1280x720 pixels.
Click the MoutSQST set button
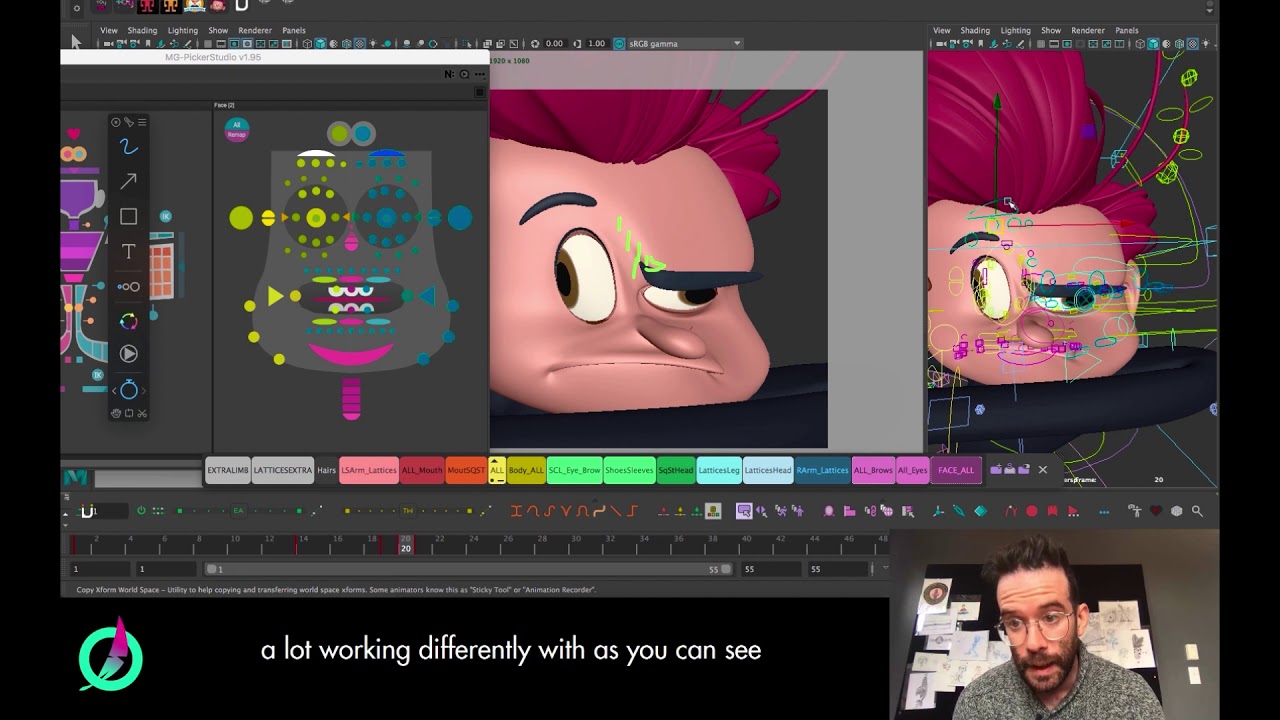tap(466, 470)
